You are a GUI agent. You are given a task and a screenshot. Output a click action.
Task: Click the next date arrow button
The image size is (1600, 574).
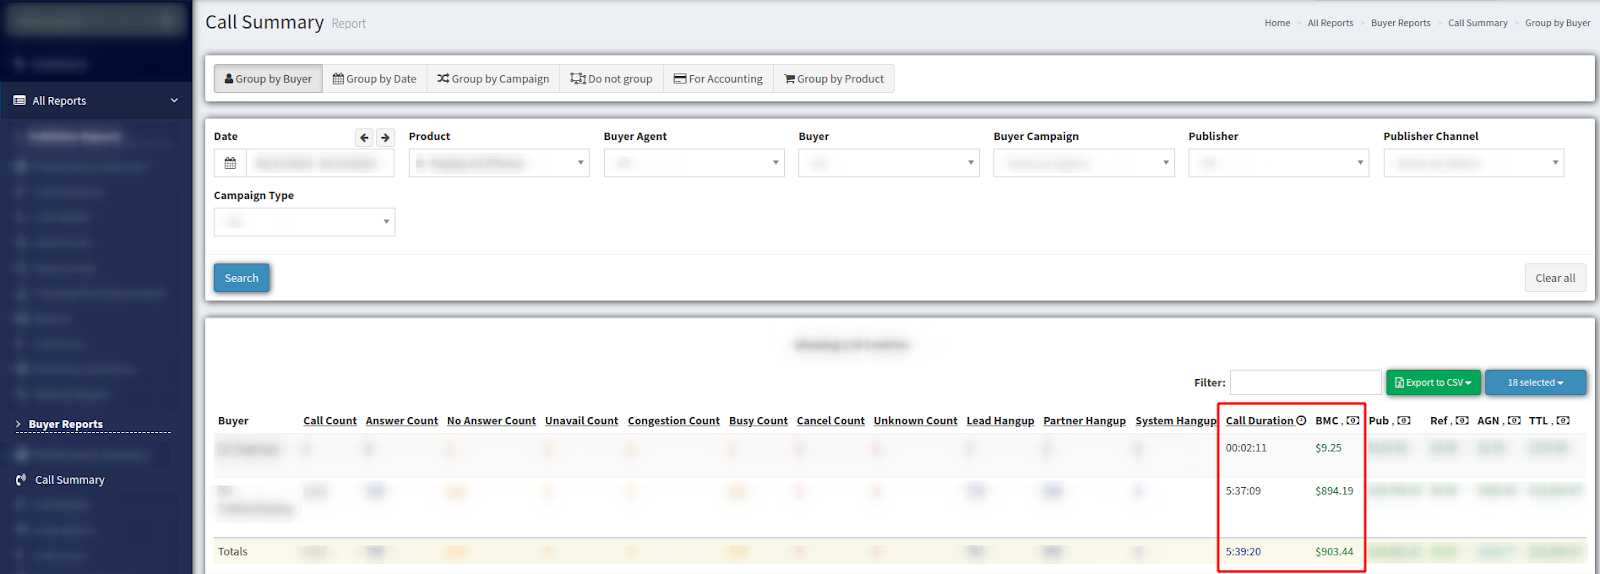click(385, 138)
